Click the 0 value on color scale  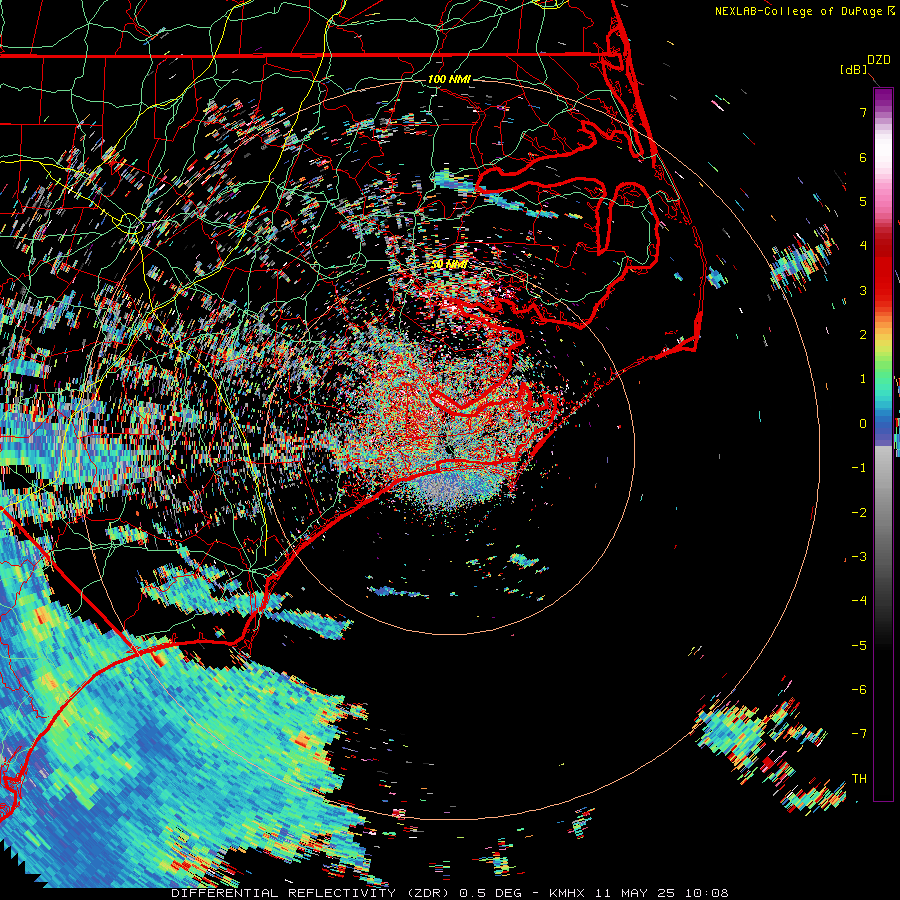pos(863,424)
